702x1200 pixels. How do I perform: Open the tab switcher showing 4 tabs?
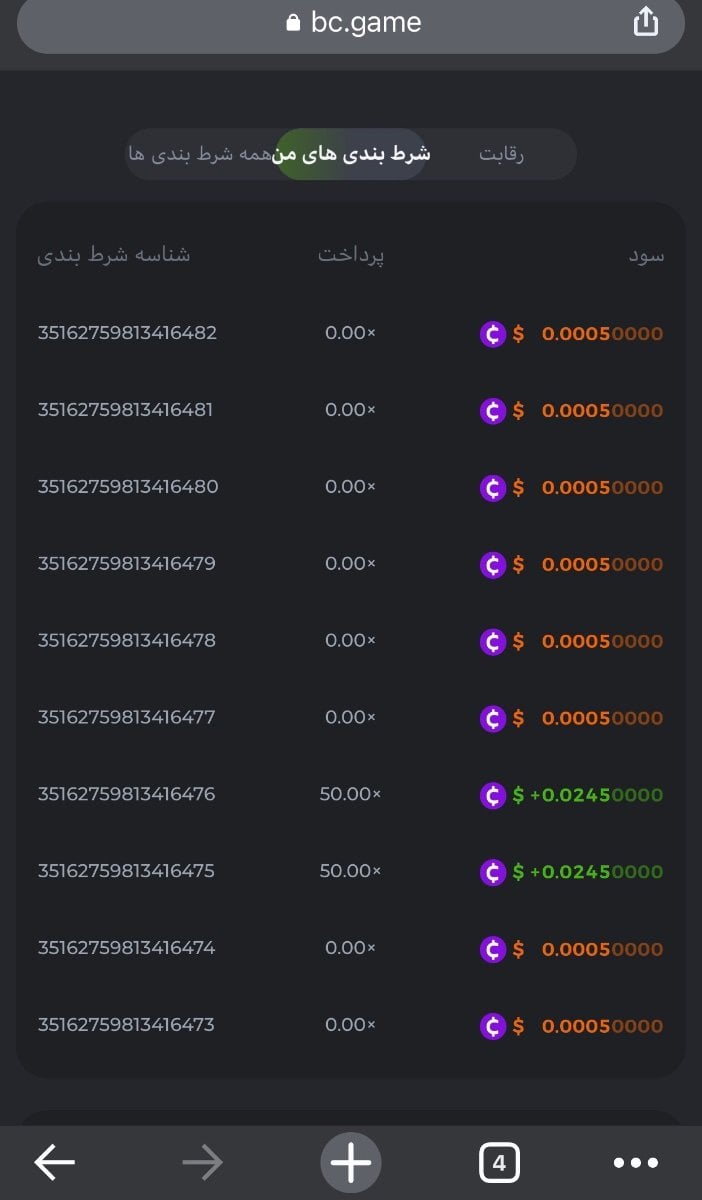click(x=499, y=1162)
